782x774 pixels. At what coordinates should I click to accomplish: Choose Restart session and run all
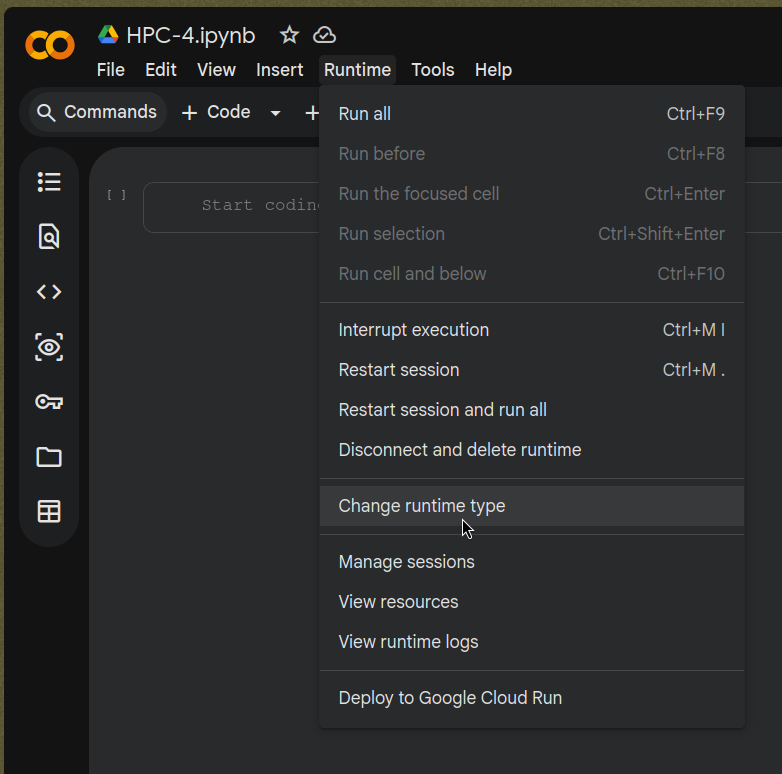(532, 409)
